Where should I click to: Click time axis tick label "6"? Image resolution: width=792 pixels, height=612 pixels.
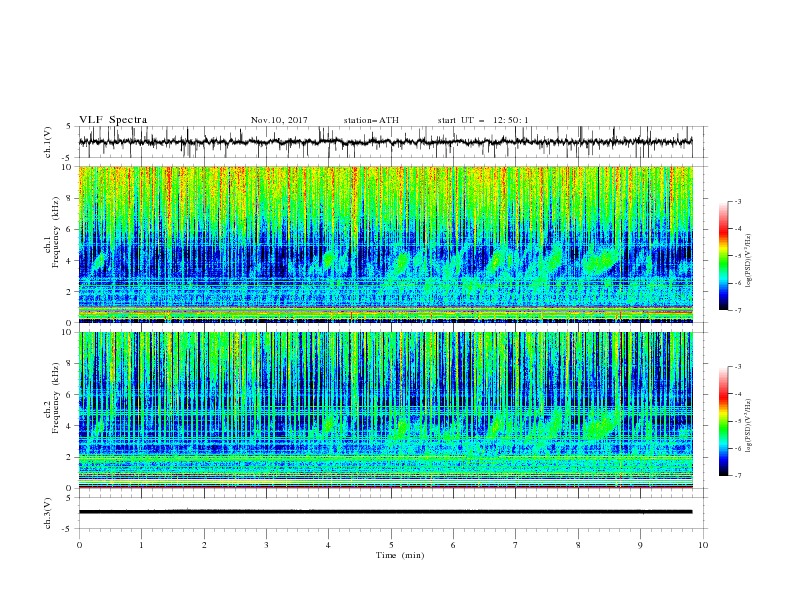click(454, 545)
